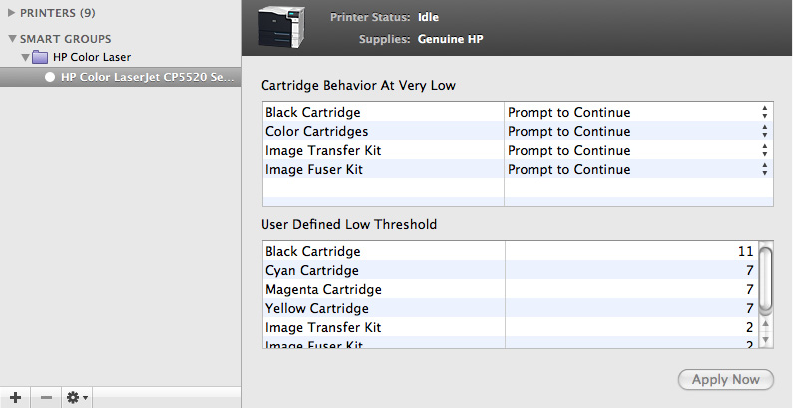Expand the Printers (9) section
The height and width of the screenshot is (408, 793).
click(11, 14)
